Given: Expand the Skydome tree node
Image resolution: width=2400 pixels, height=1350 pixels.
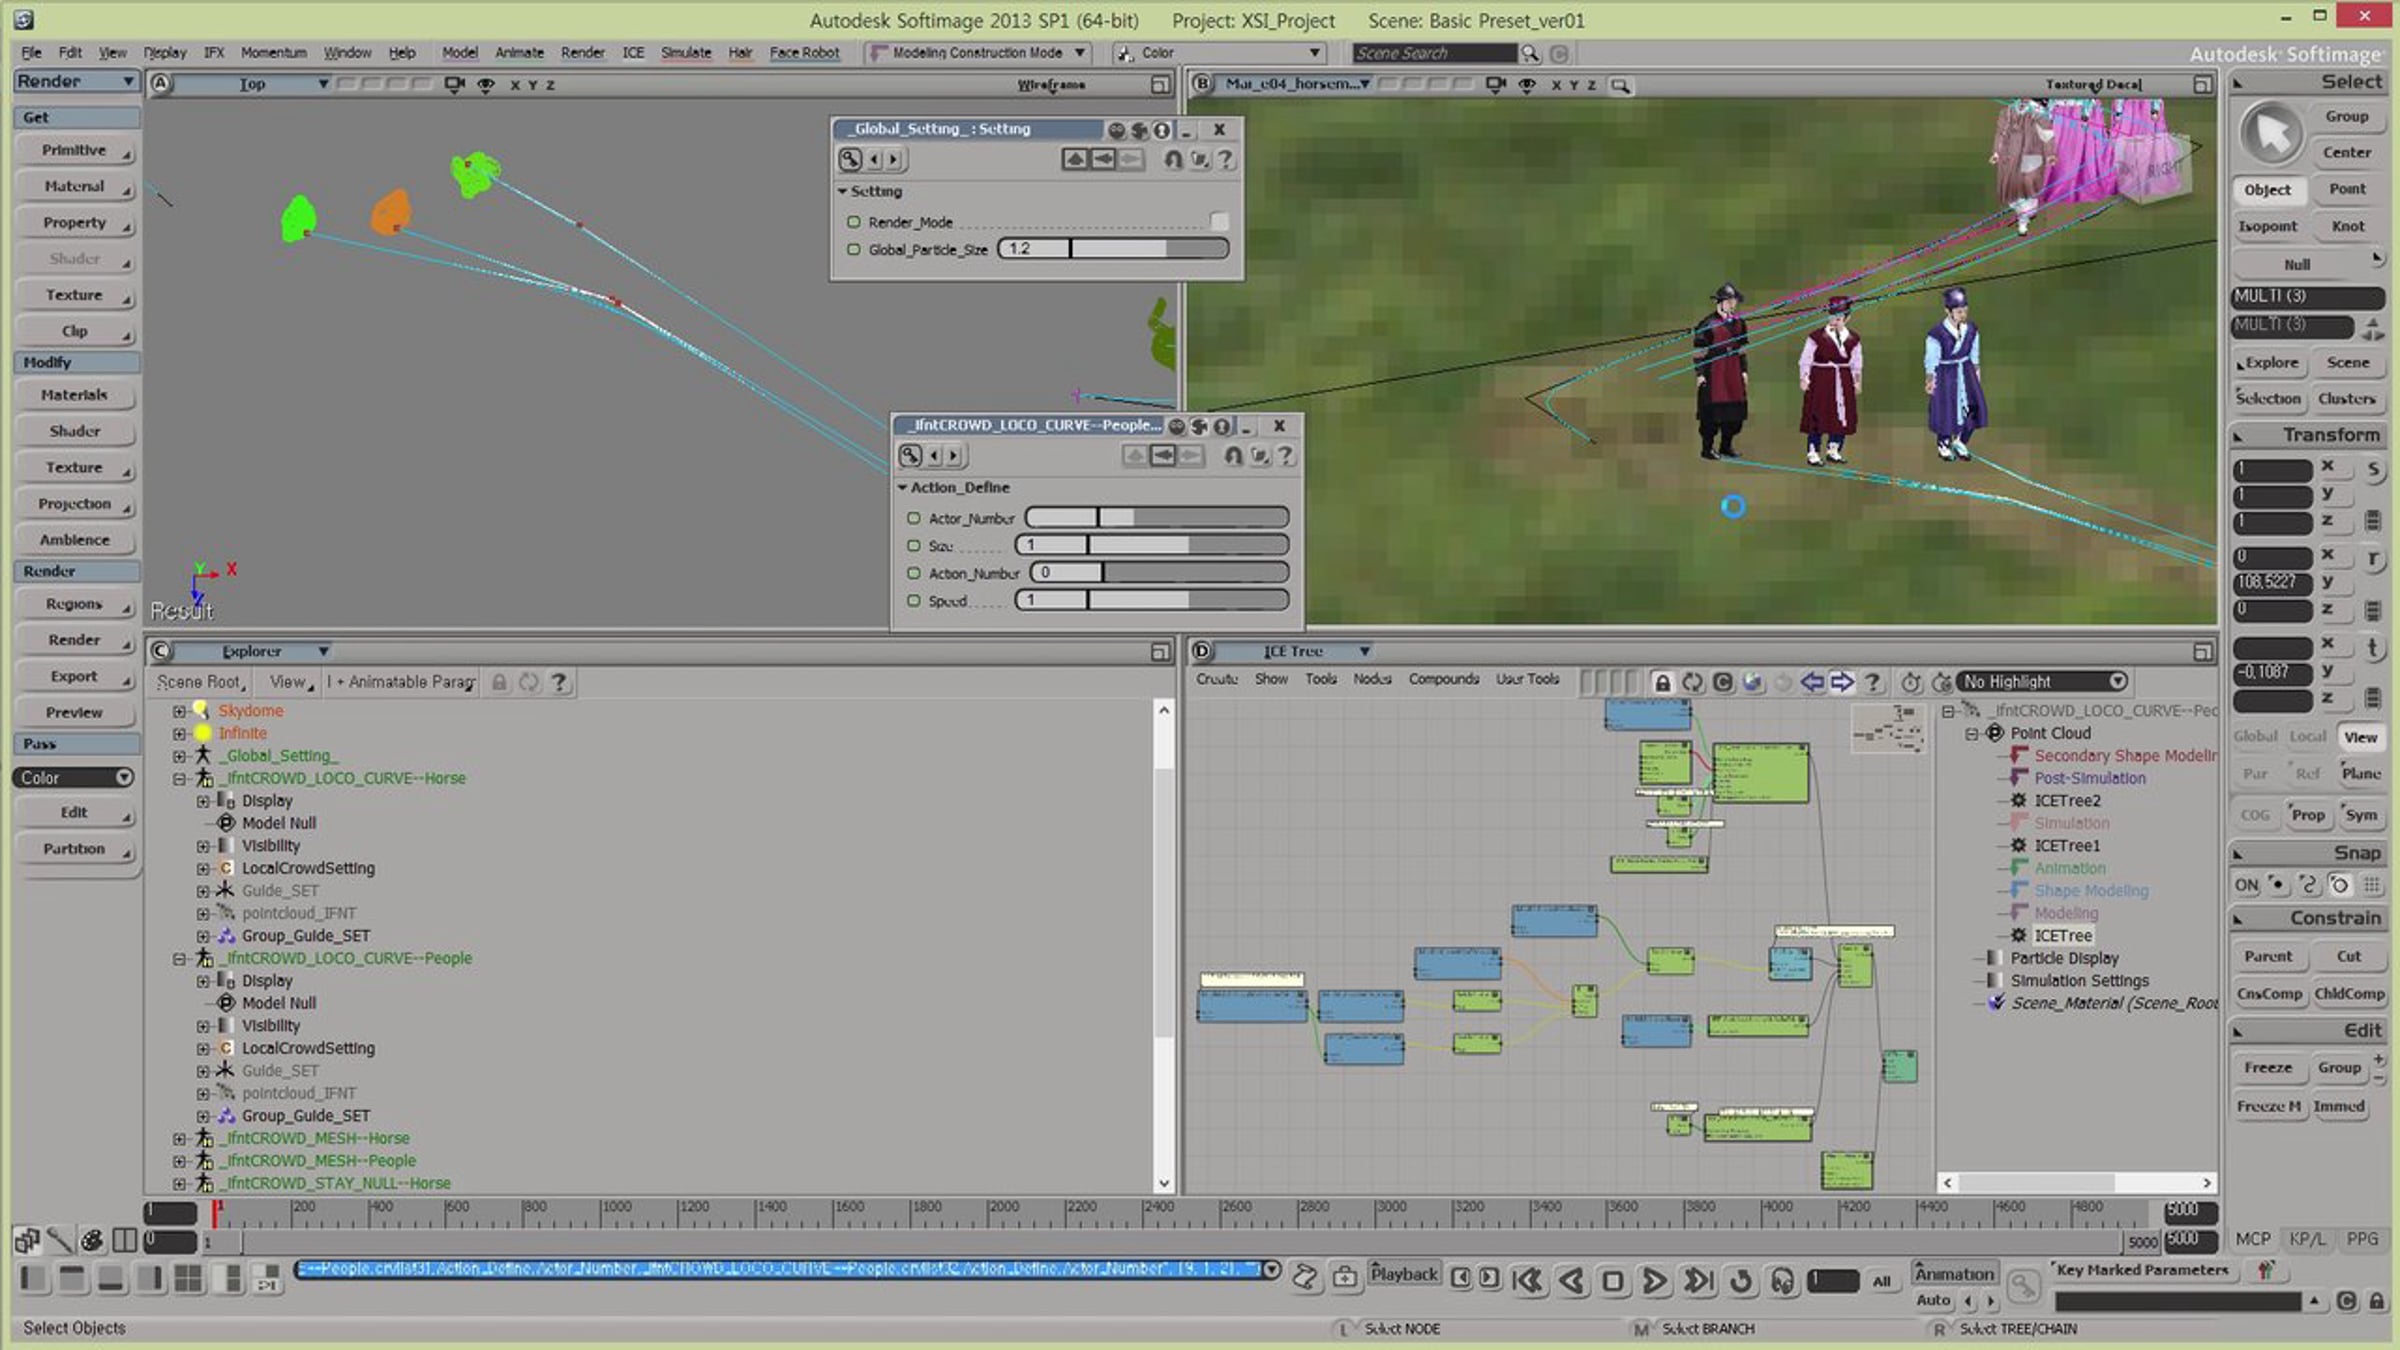Looking at the screenshot, I should [179, 711].
